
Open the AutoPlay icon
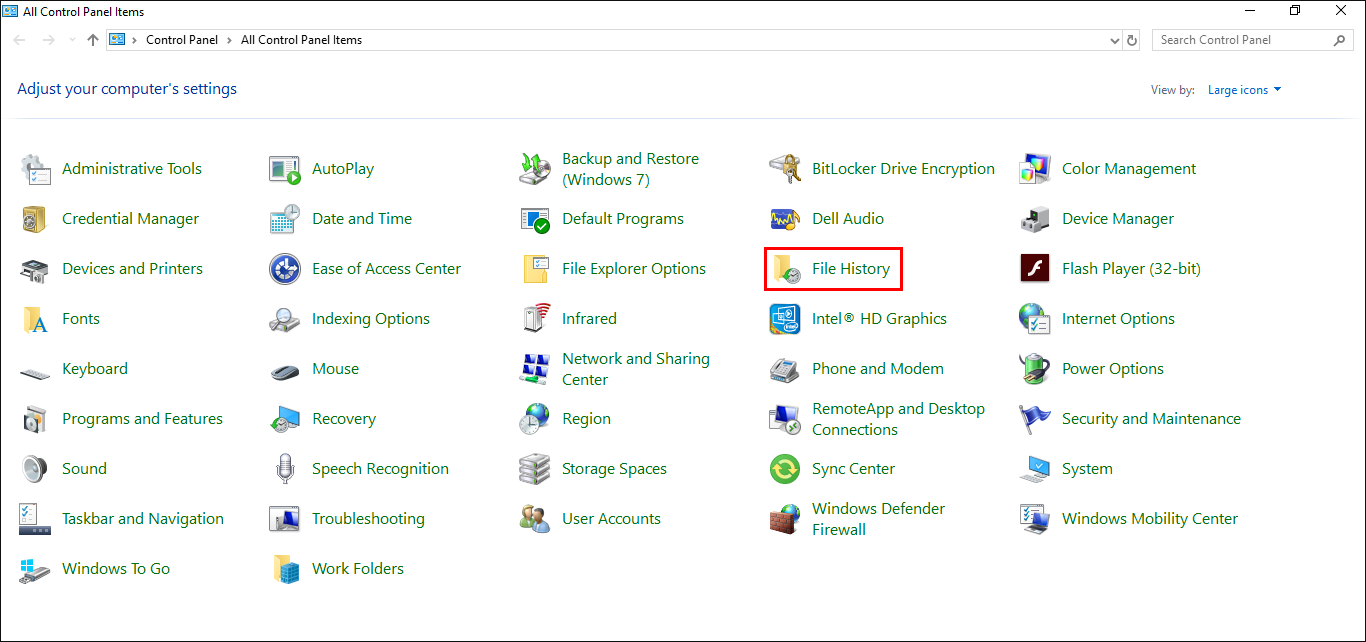click(285, 169)
